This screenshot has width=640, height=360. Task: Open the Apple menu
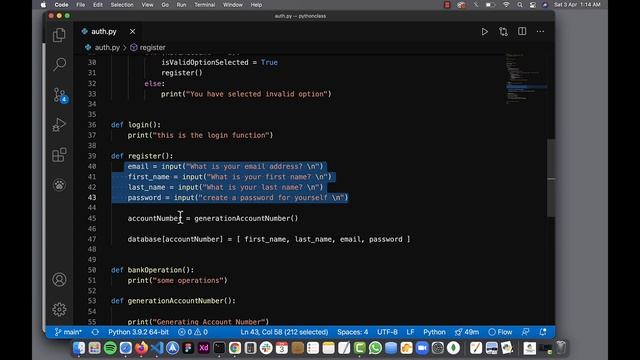pos(43,5)
